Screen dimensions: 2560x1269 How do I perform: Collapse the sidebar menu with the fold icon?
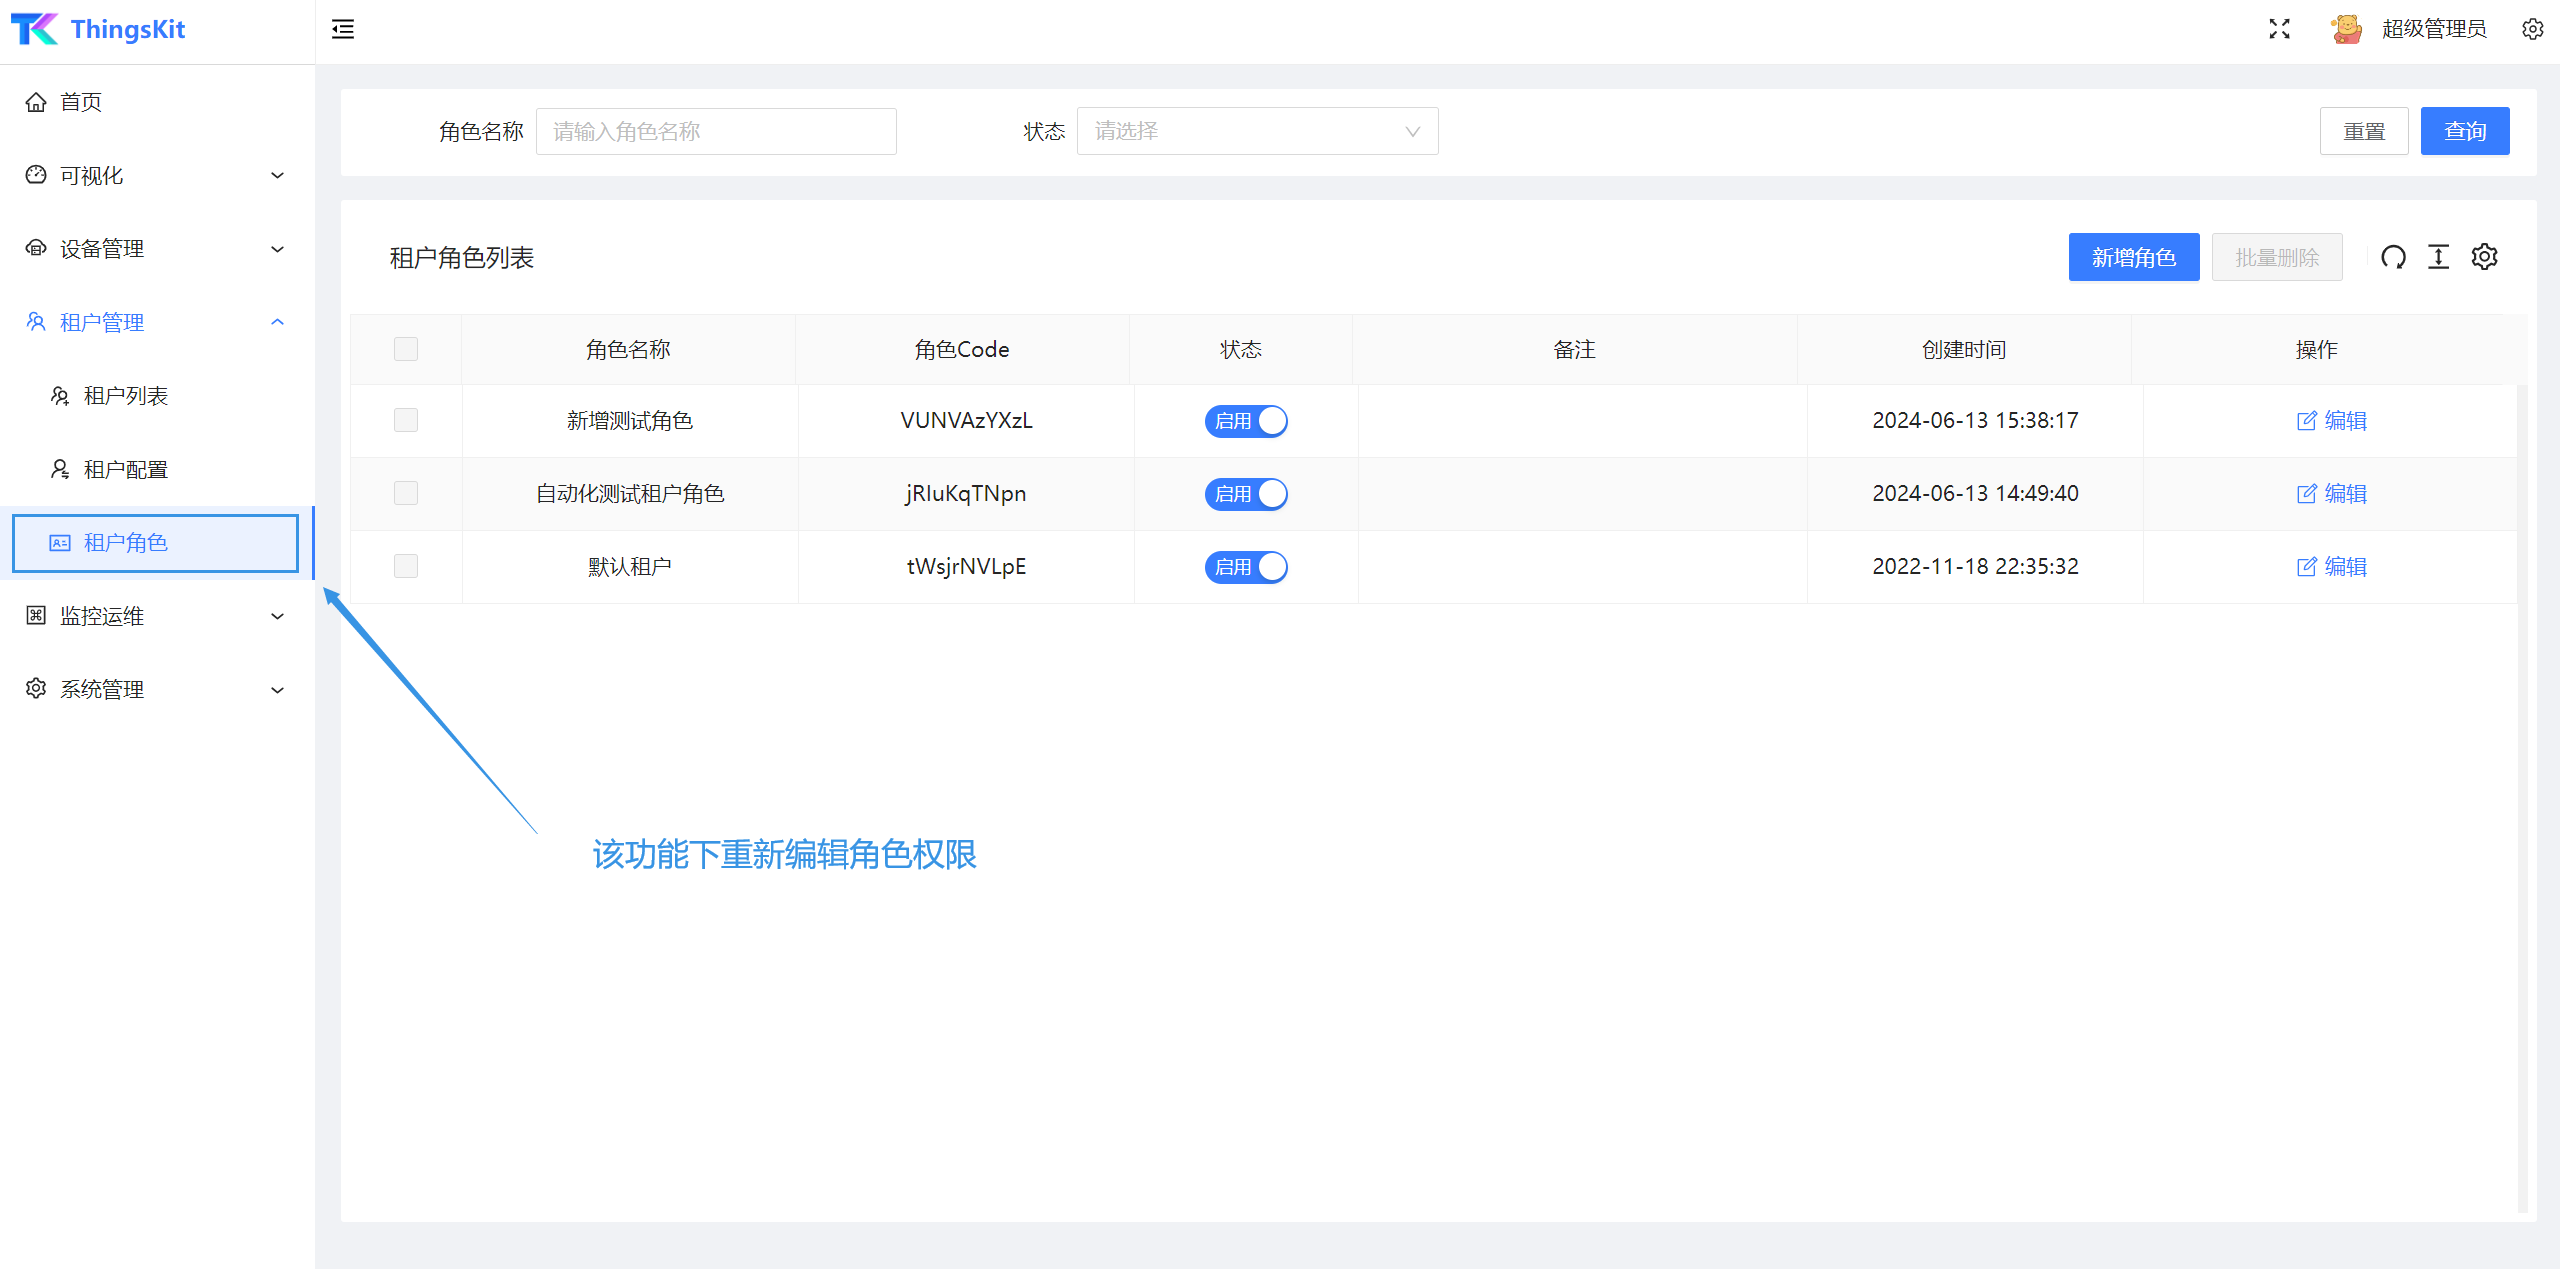point(343,29)
